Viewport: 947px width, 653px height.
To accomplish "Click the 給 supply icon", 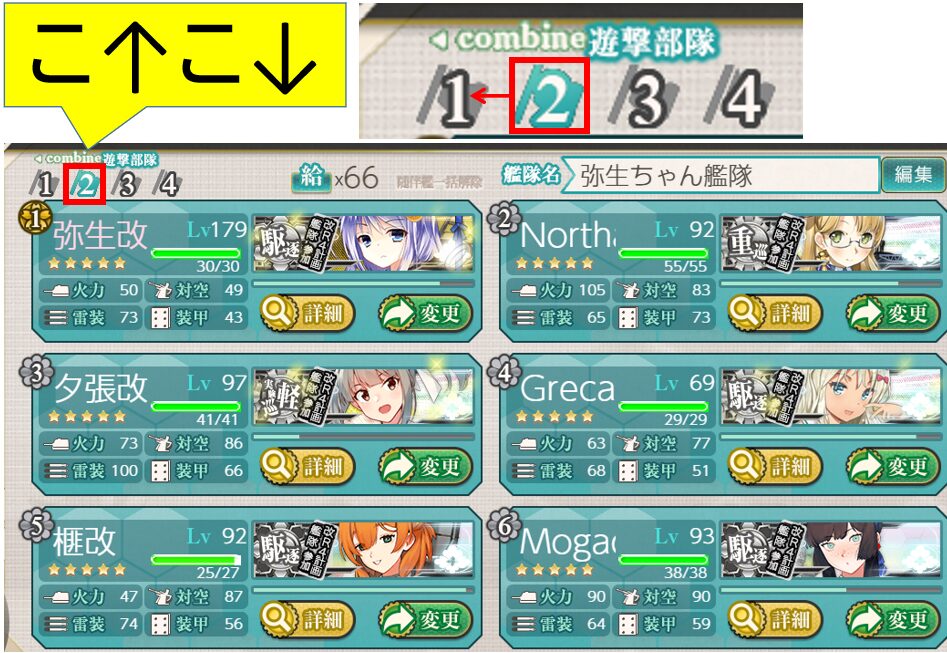I will [x=312, y=178].
